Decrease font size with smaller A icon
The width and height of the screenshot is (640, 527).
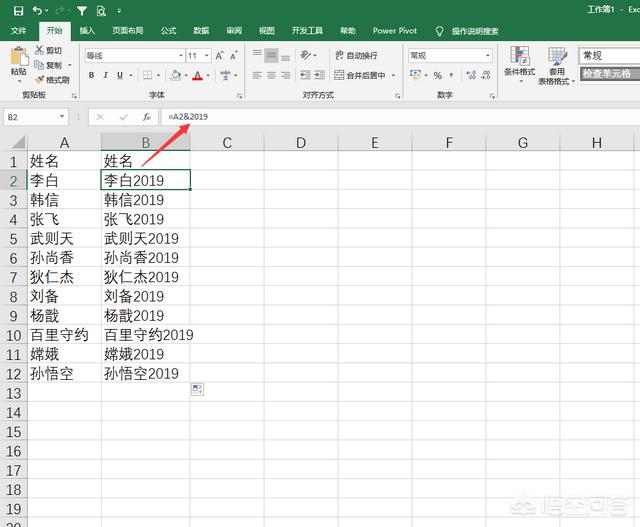tap(233, 56)
